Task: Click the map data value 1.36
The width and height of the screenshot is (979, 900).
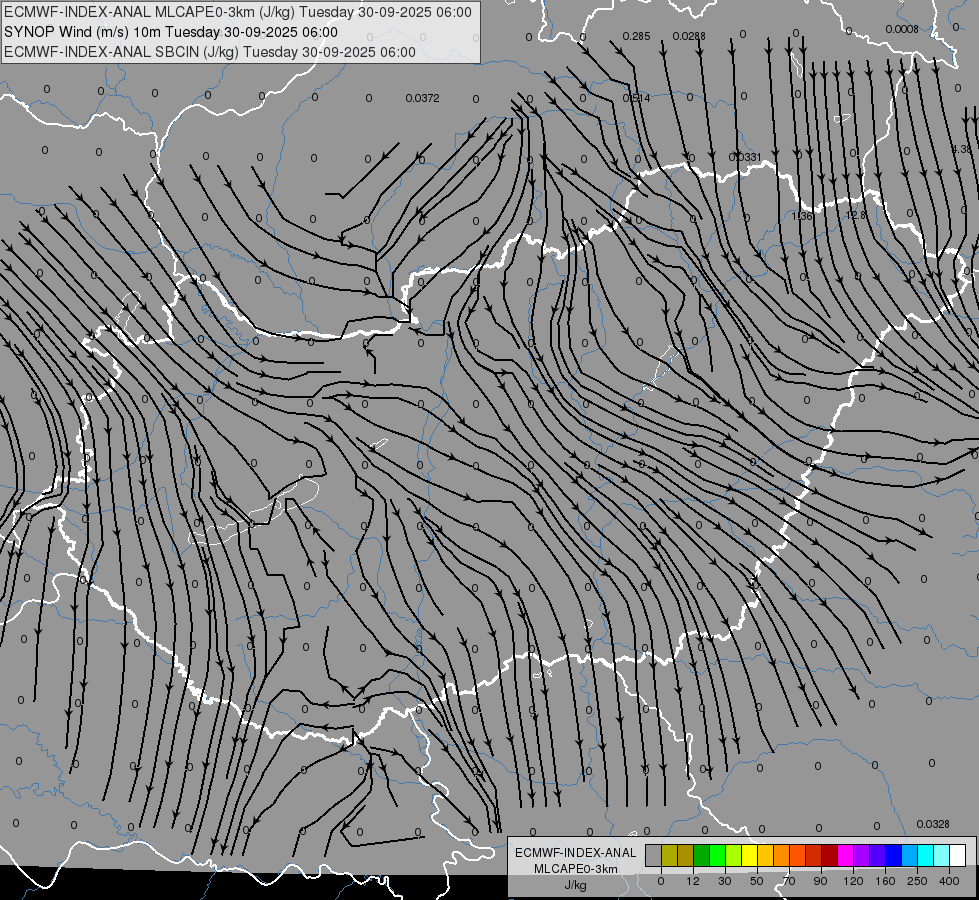Action: pos(802,216)
